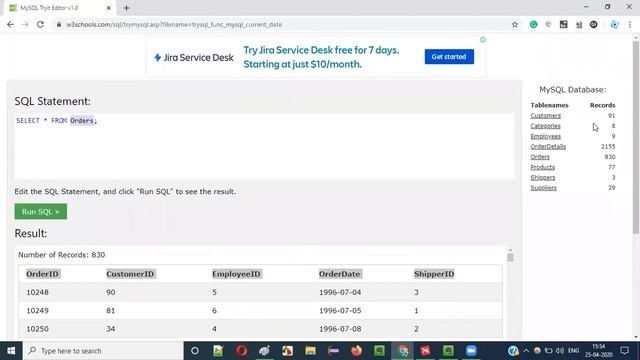Reload the w3schools page
The image size is (640, 360).
pos(40,24)
